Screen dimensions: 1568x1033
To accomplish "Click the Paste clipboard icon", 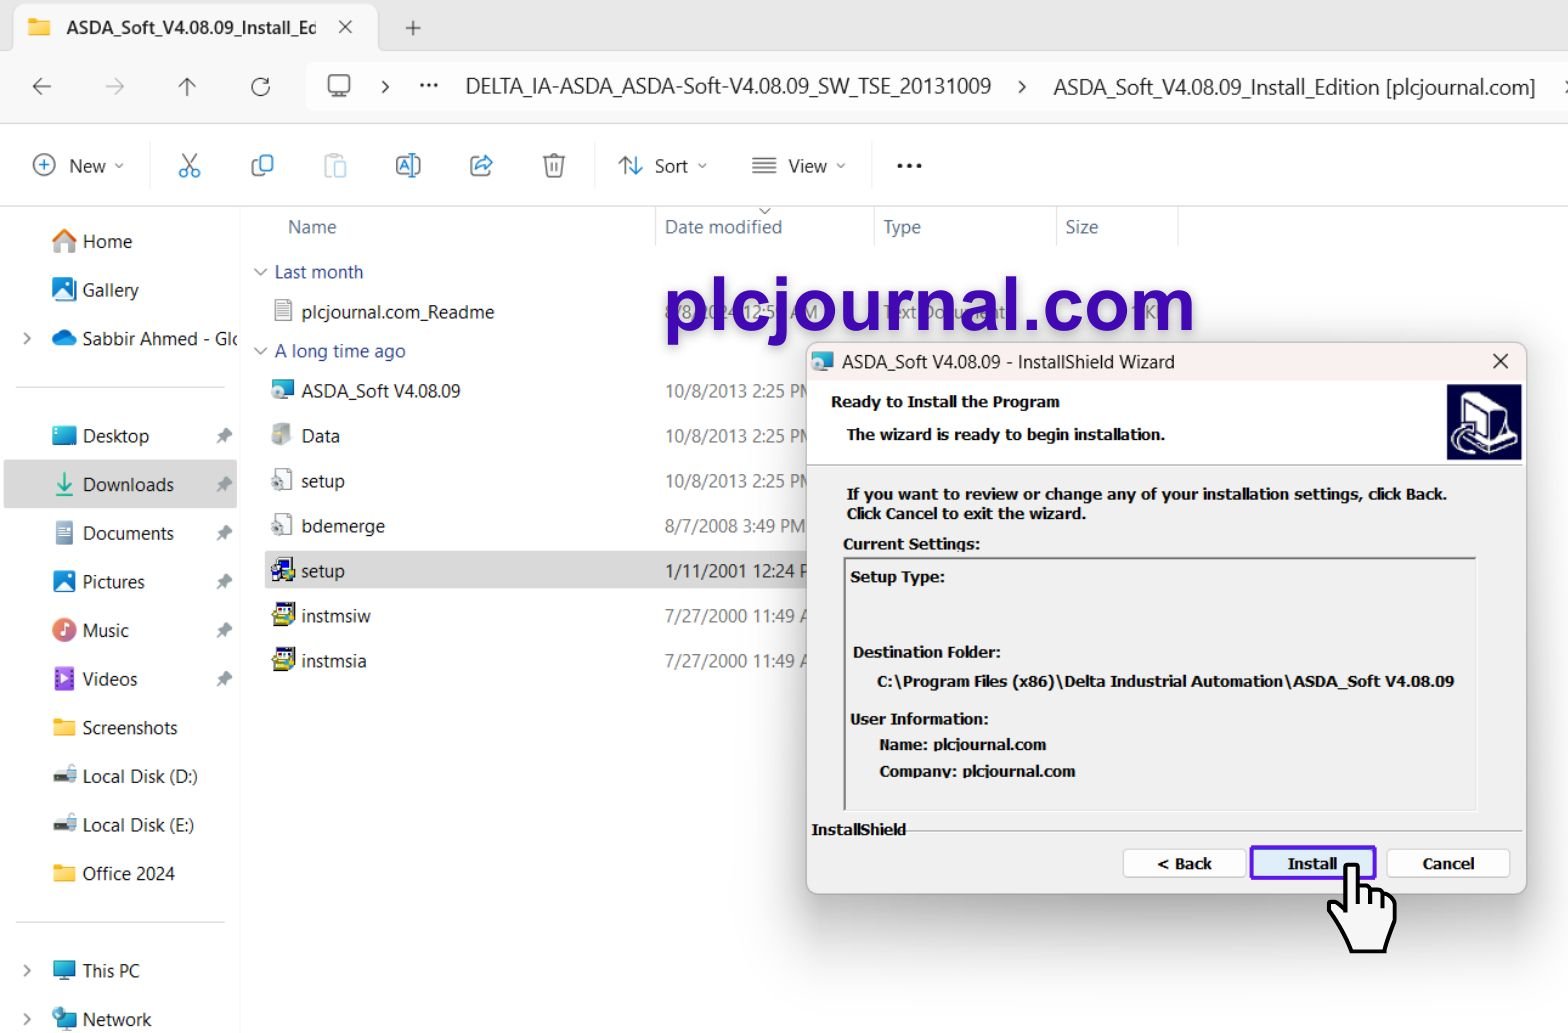I will coord(335,166).
